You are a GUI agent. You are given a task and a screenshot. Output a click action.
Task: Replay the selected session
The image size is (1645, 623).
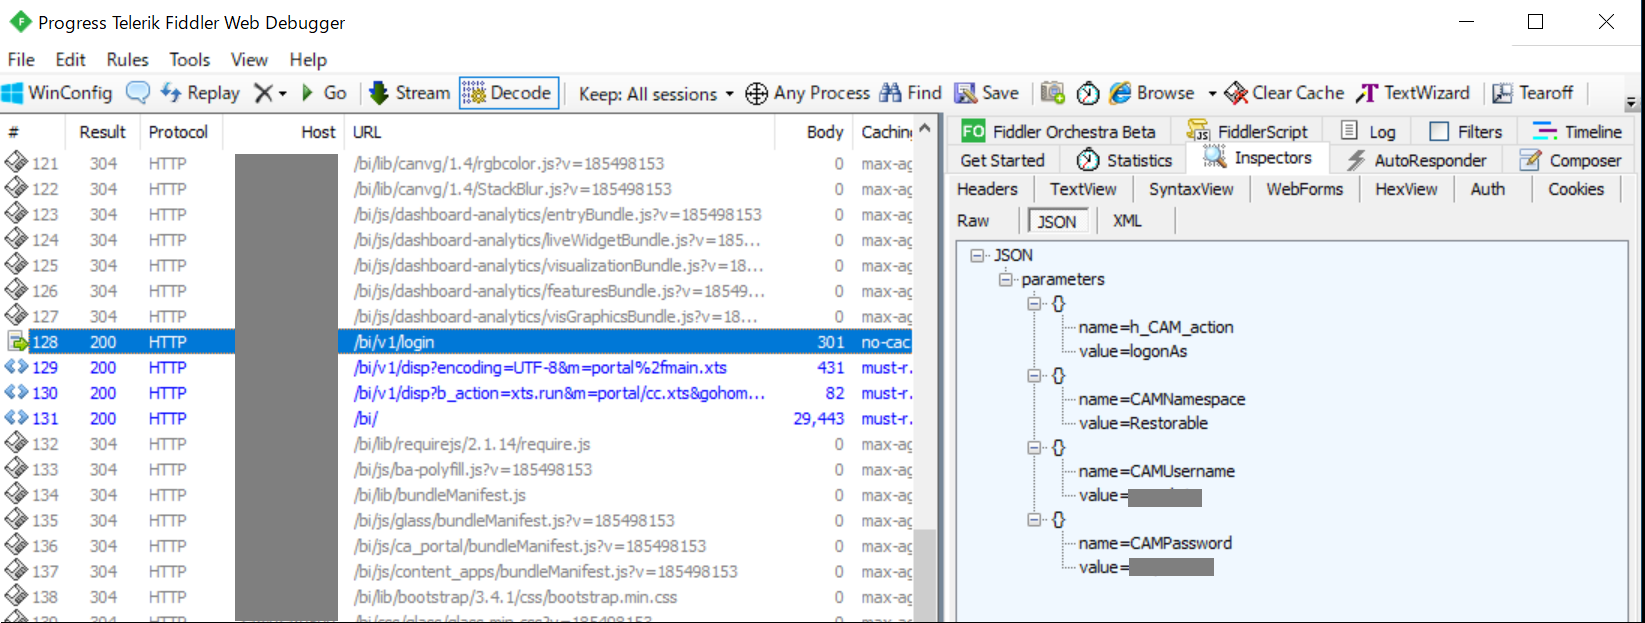coord(200,93)
